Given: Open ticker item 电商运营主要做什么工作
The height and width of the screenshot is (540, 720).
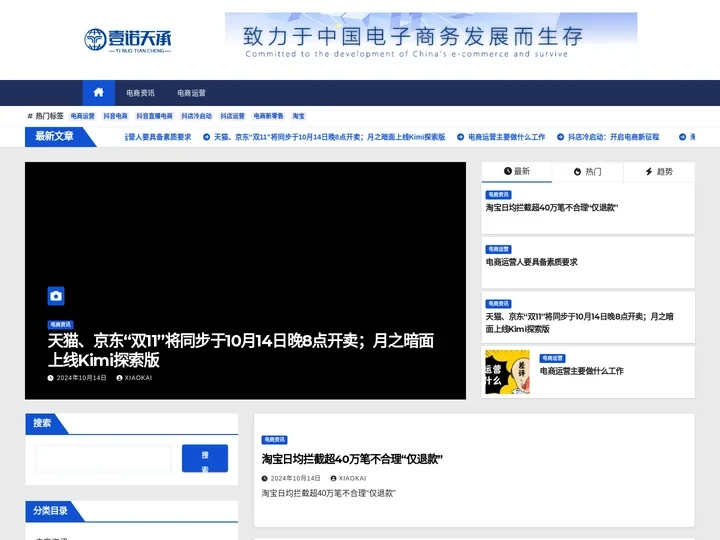Looking at the screenshot, I should click(x=506, y=137).
